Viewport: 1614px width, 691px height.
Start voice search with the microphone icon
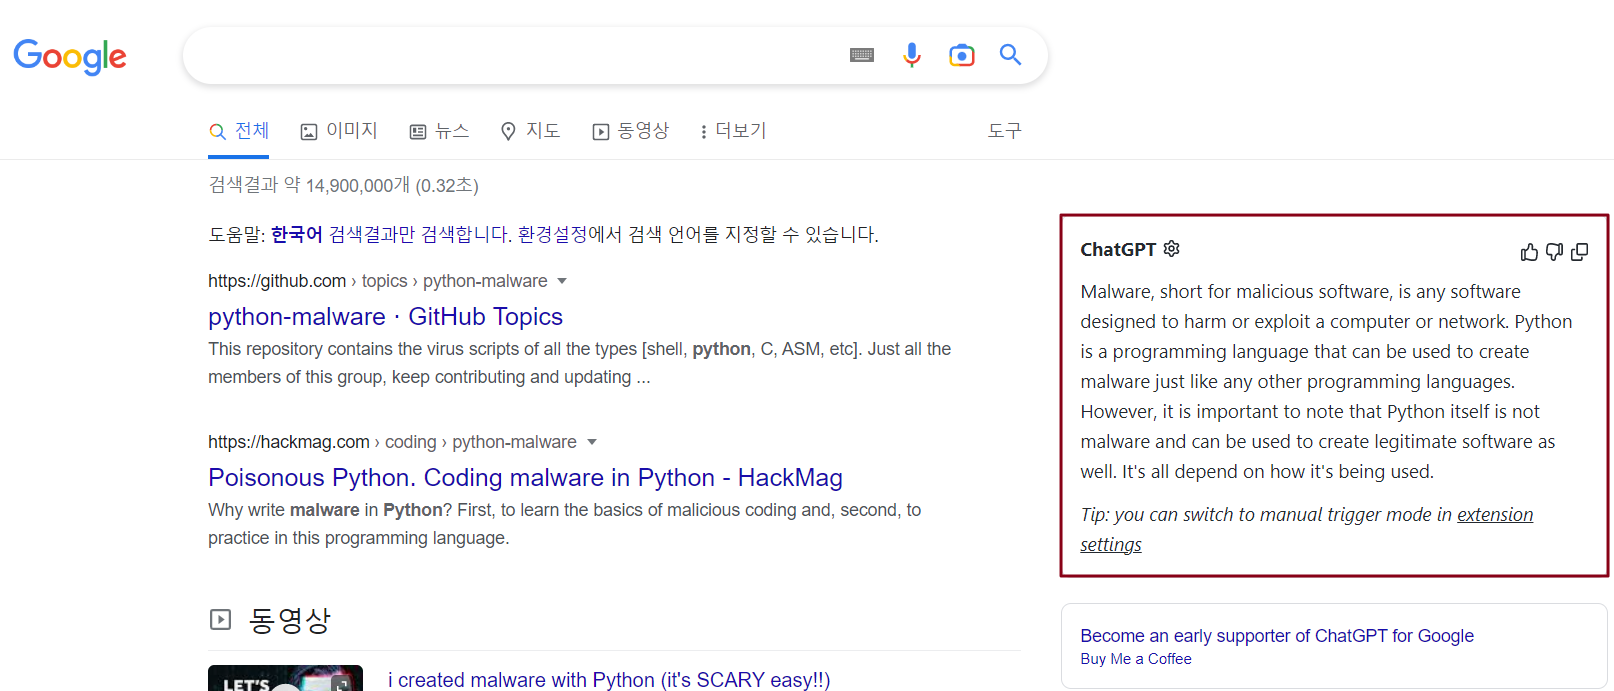tap(911, 55)
